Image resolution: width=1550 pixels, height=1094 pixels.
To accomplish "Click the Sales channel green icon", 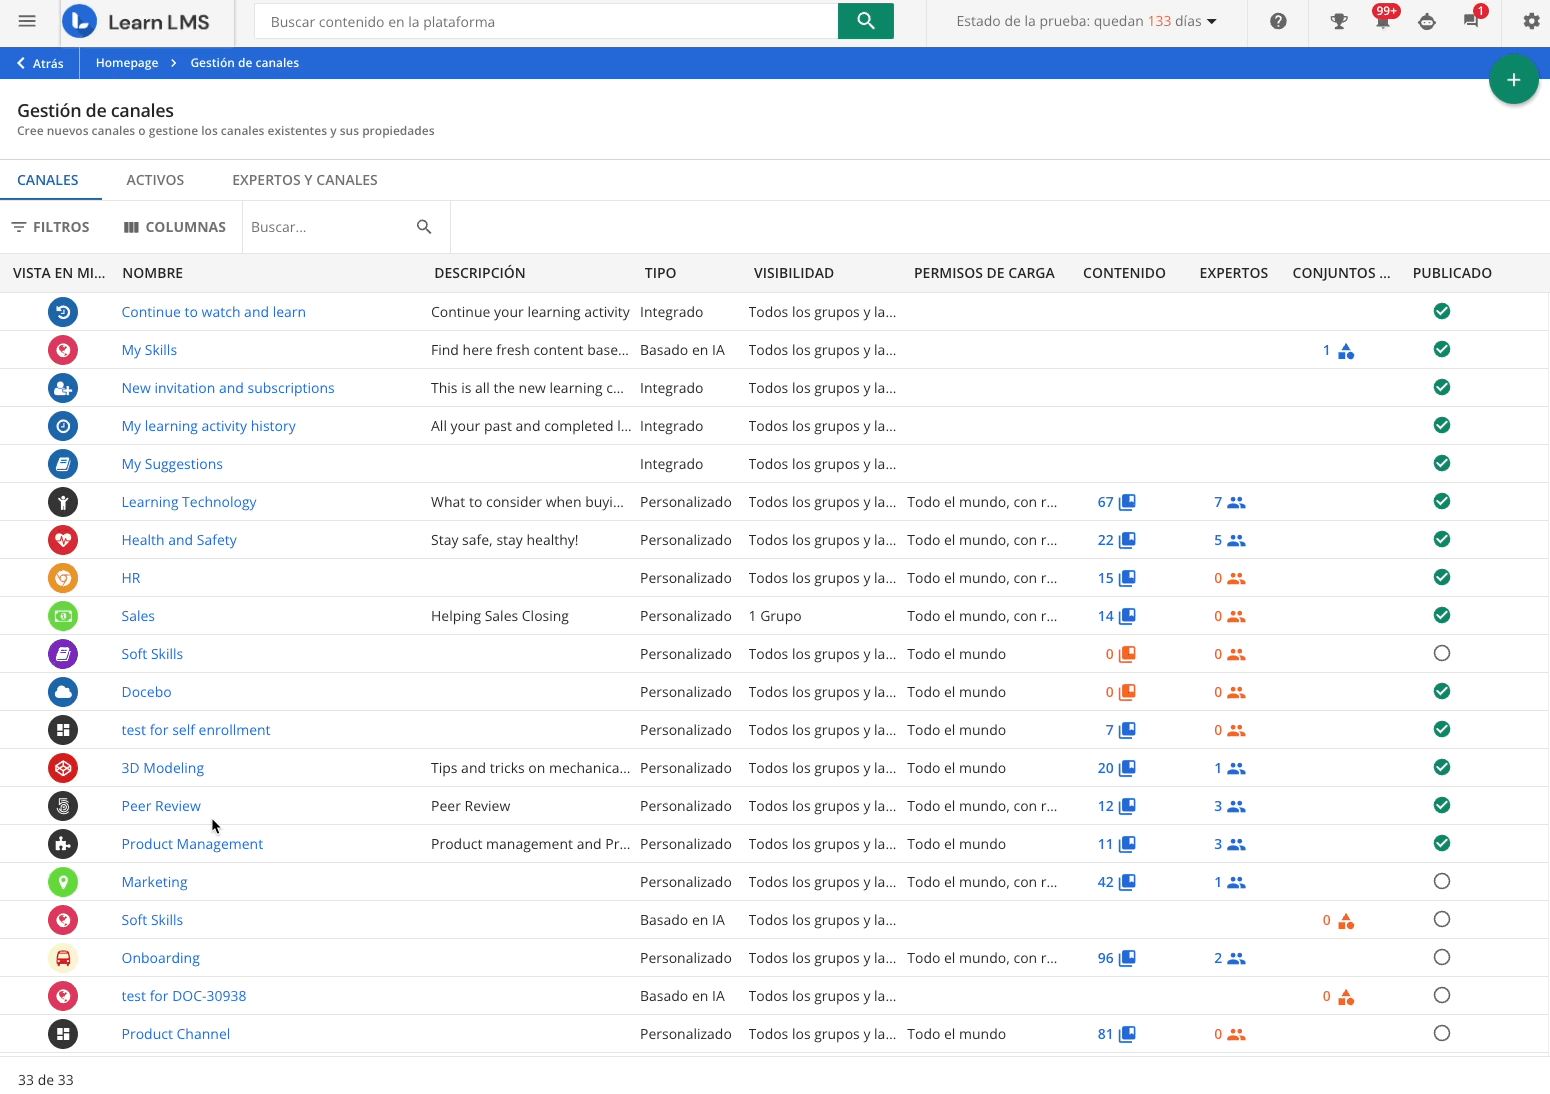I will point(63,616).
